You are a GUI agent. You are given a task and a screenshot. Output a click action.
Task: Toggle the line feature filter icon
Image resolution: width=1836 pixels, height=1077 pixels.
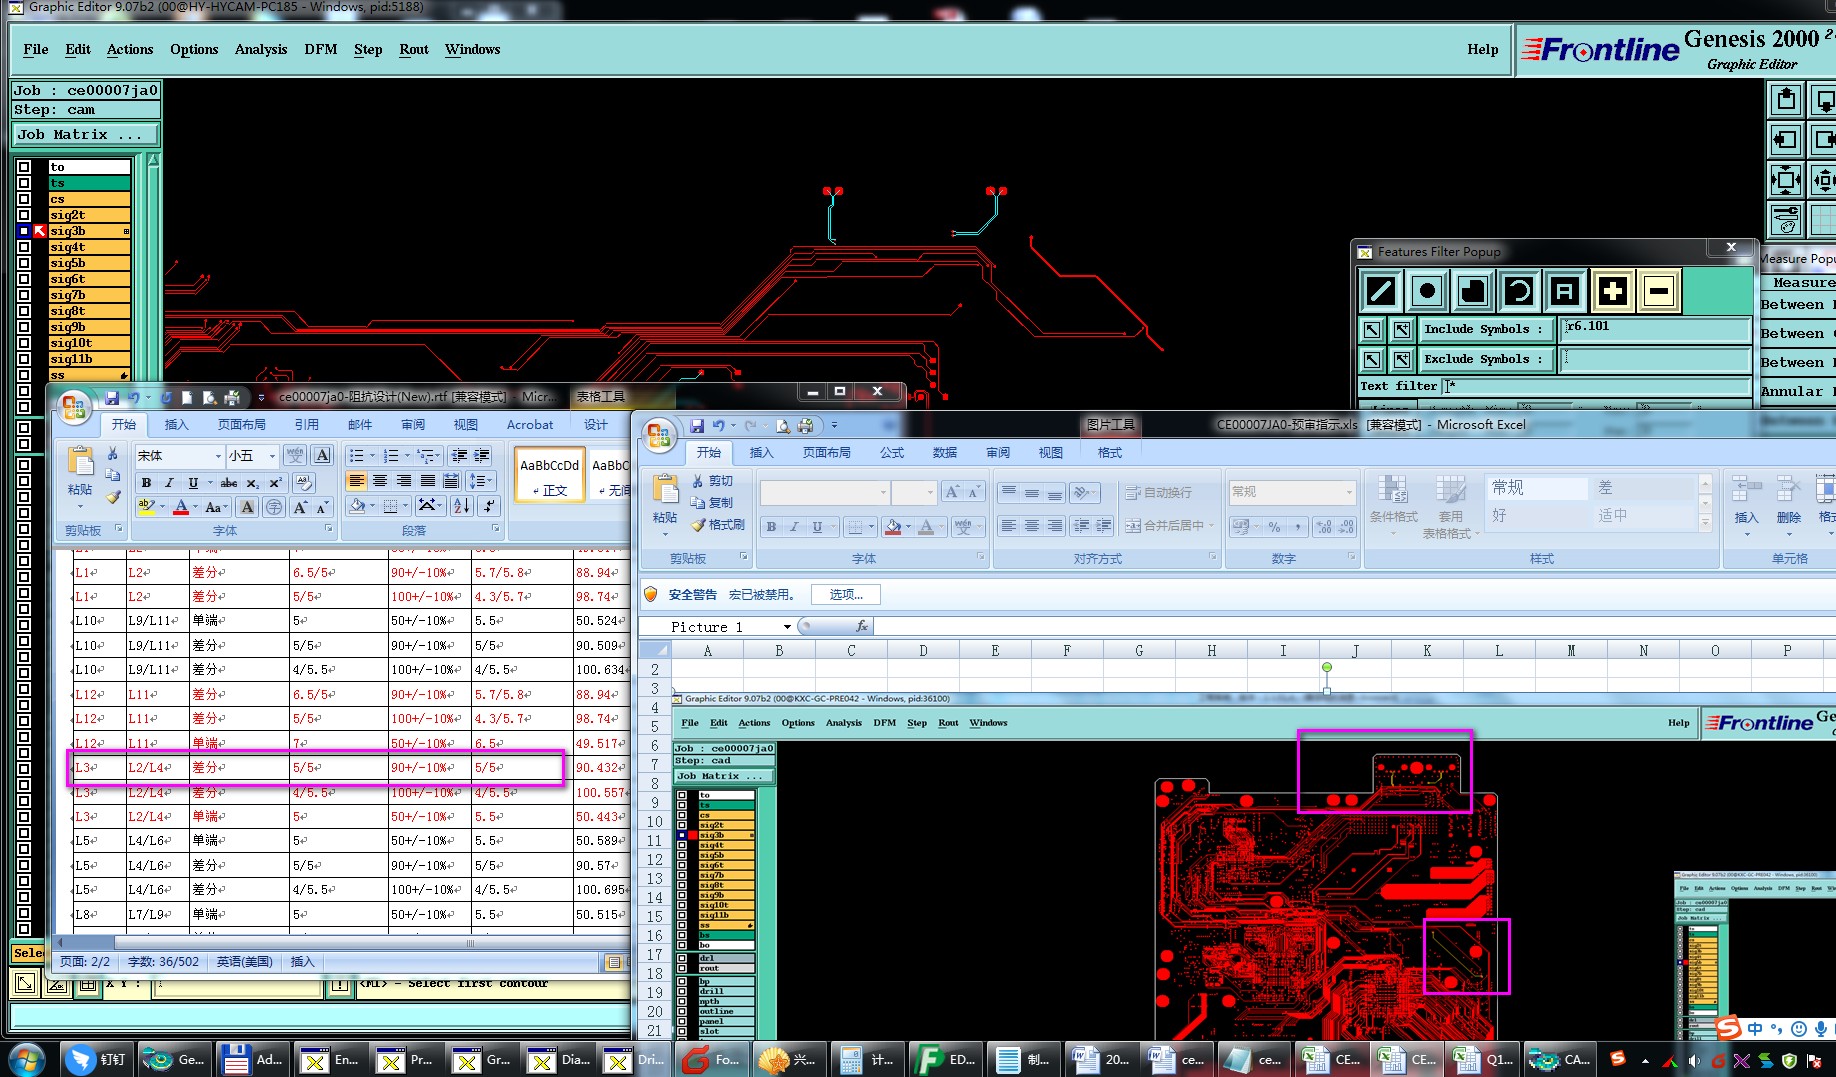tap(1381, 291)
